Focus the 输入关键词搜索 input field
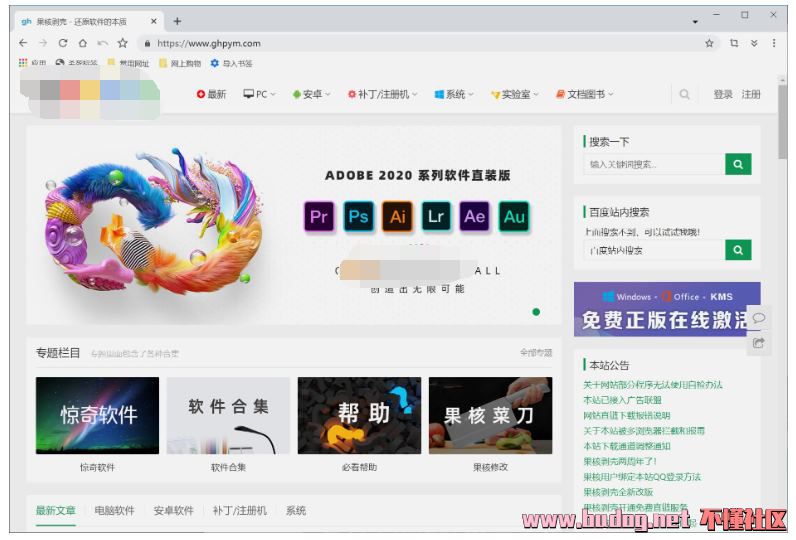796x540 pixels. pyautogui.click(x=654, y=164)
